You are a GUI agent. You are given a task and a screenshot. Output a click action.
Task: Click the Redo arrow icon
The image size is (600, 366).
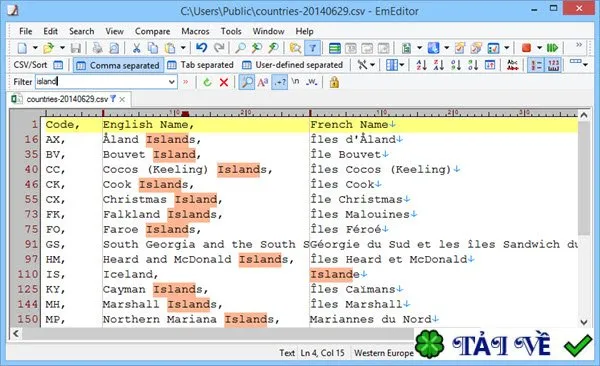(x=219, y=48)
